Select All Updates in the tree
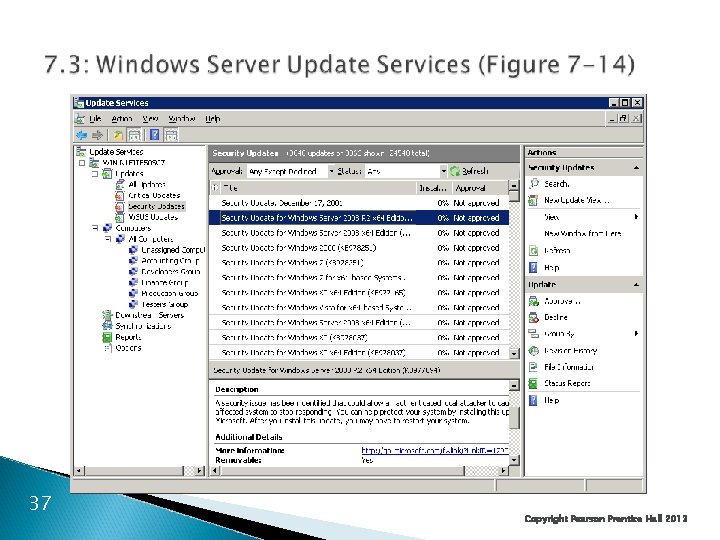 click(146, 184)
